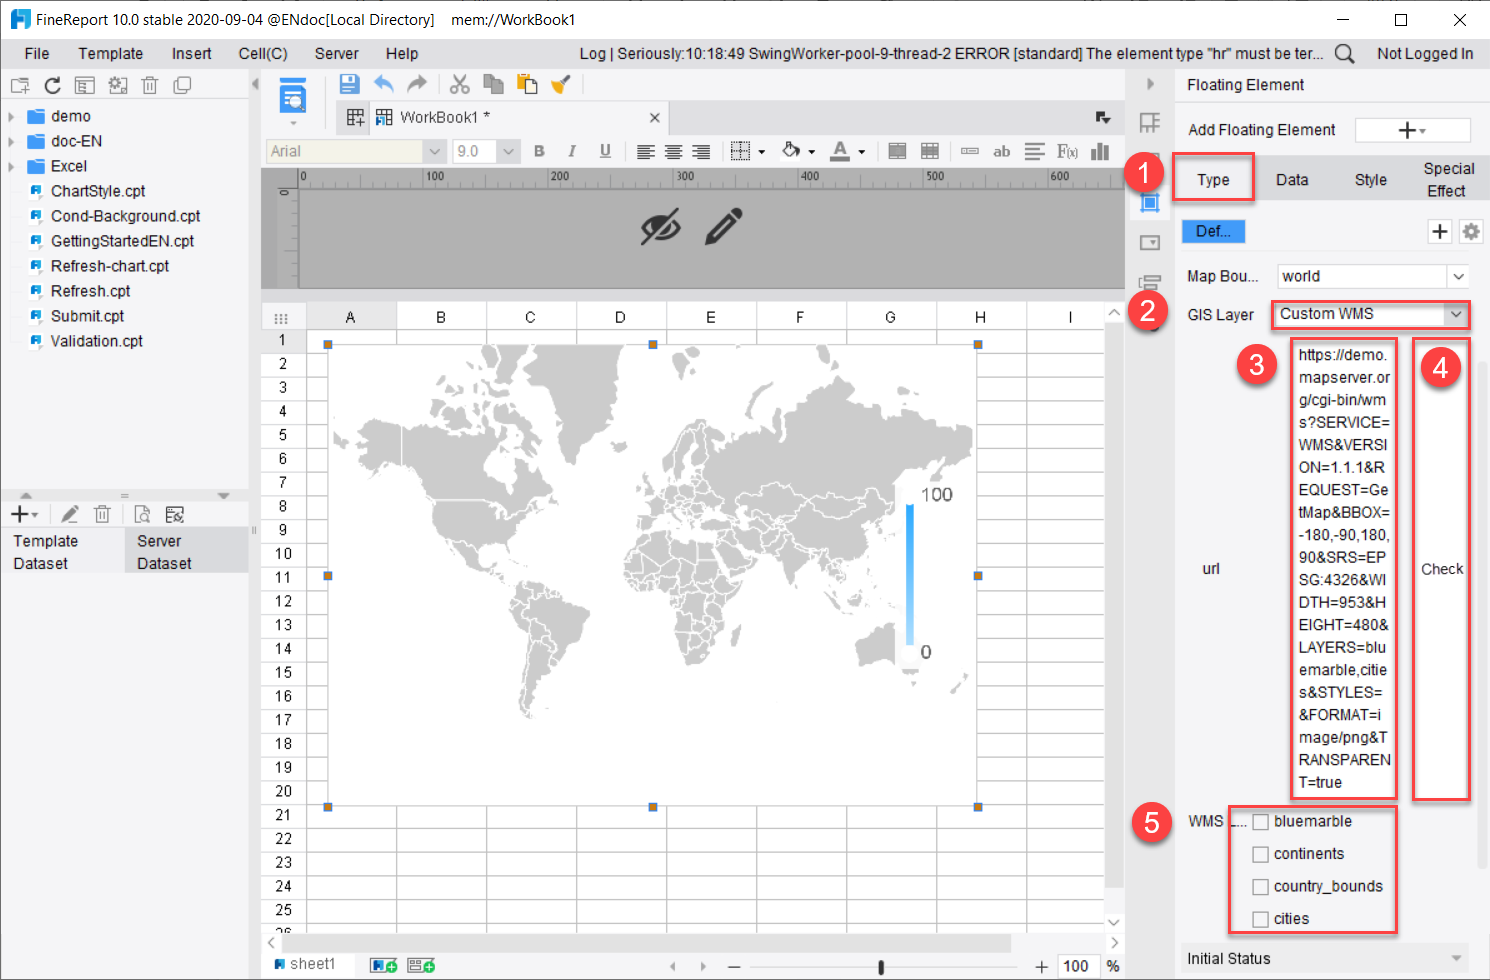Enable the country_bounds checkbox

[x=1261, y=886]
